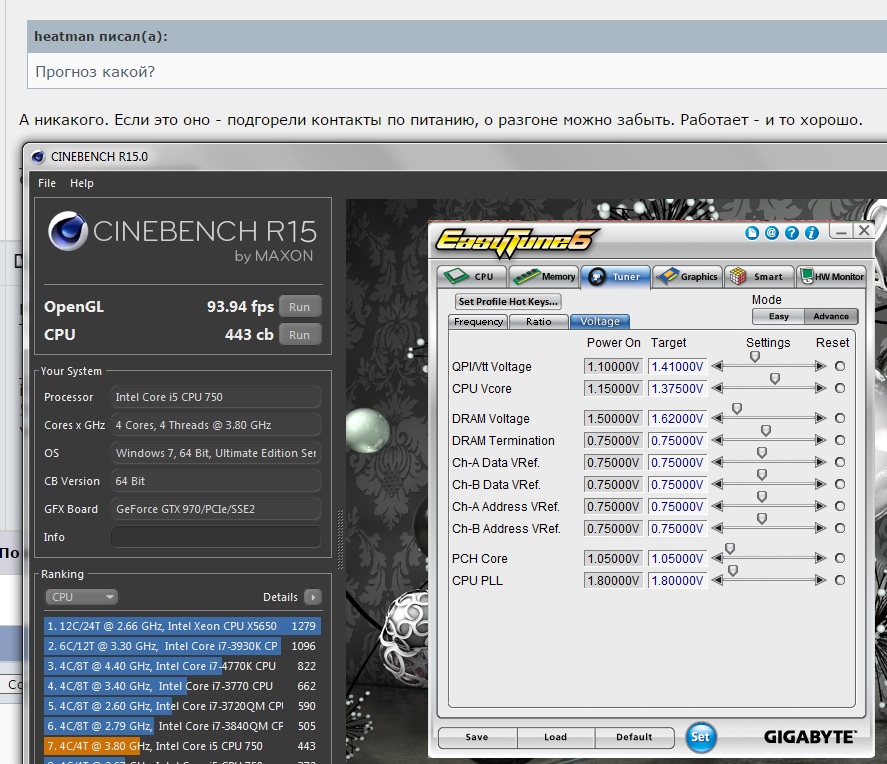Click the EasyTune6 @ icon
This screenshot has width=887, height=764.
(x=772, y=232)
